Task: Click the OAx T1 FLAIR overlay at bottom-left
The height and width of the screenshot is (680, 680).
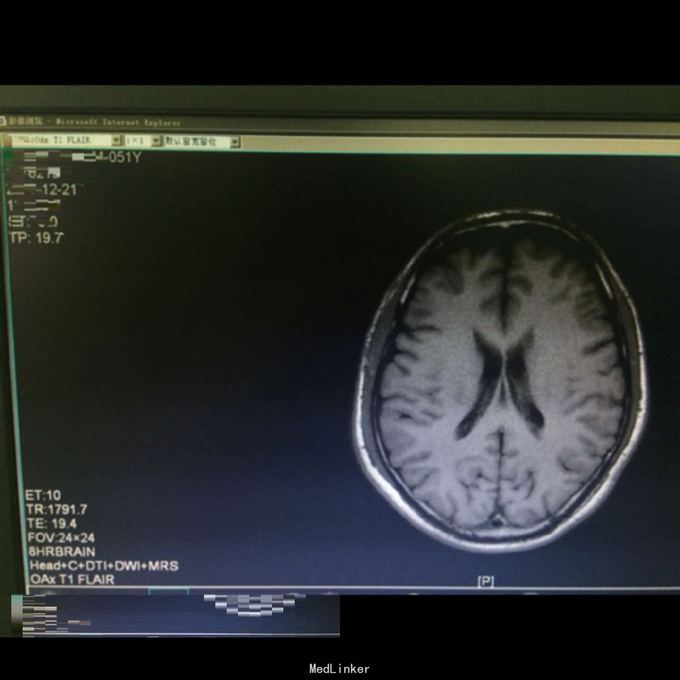Action: click(71, 579)
